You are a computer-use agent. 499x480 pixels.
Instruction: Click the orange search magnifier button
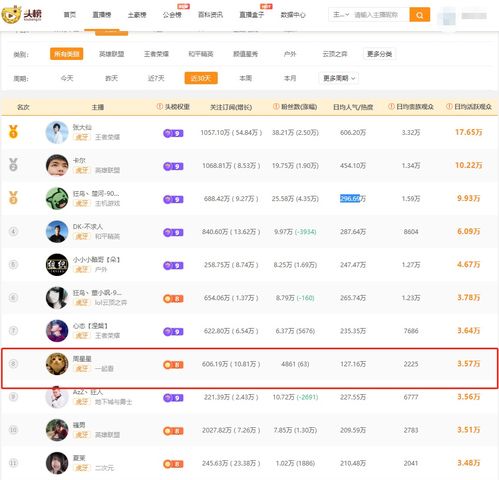(419, 15)
